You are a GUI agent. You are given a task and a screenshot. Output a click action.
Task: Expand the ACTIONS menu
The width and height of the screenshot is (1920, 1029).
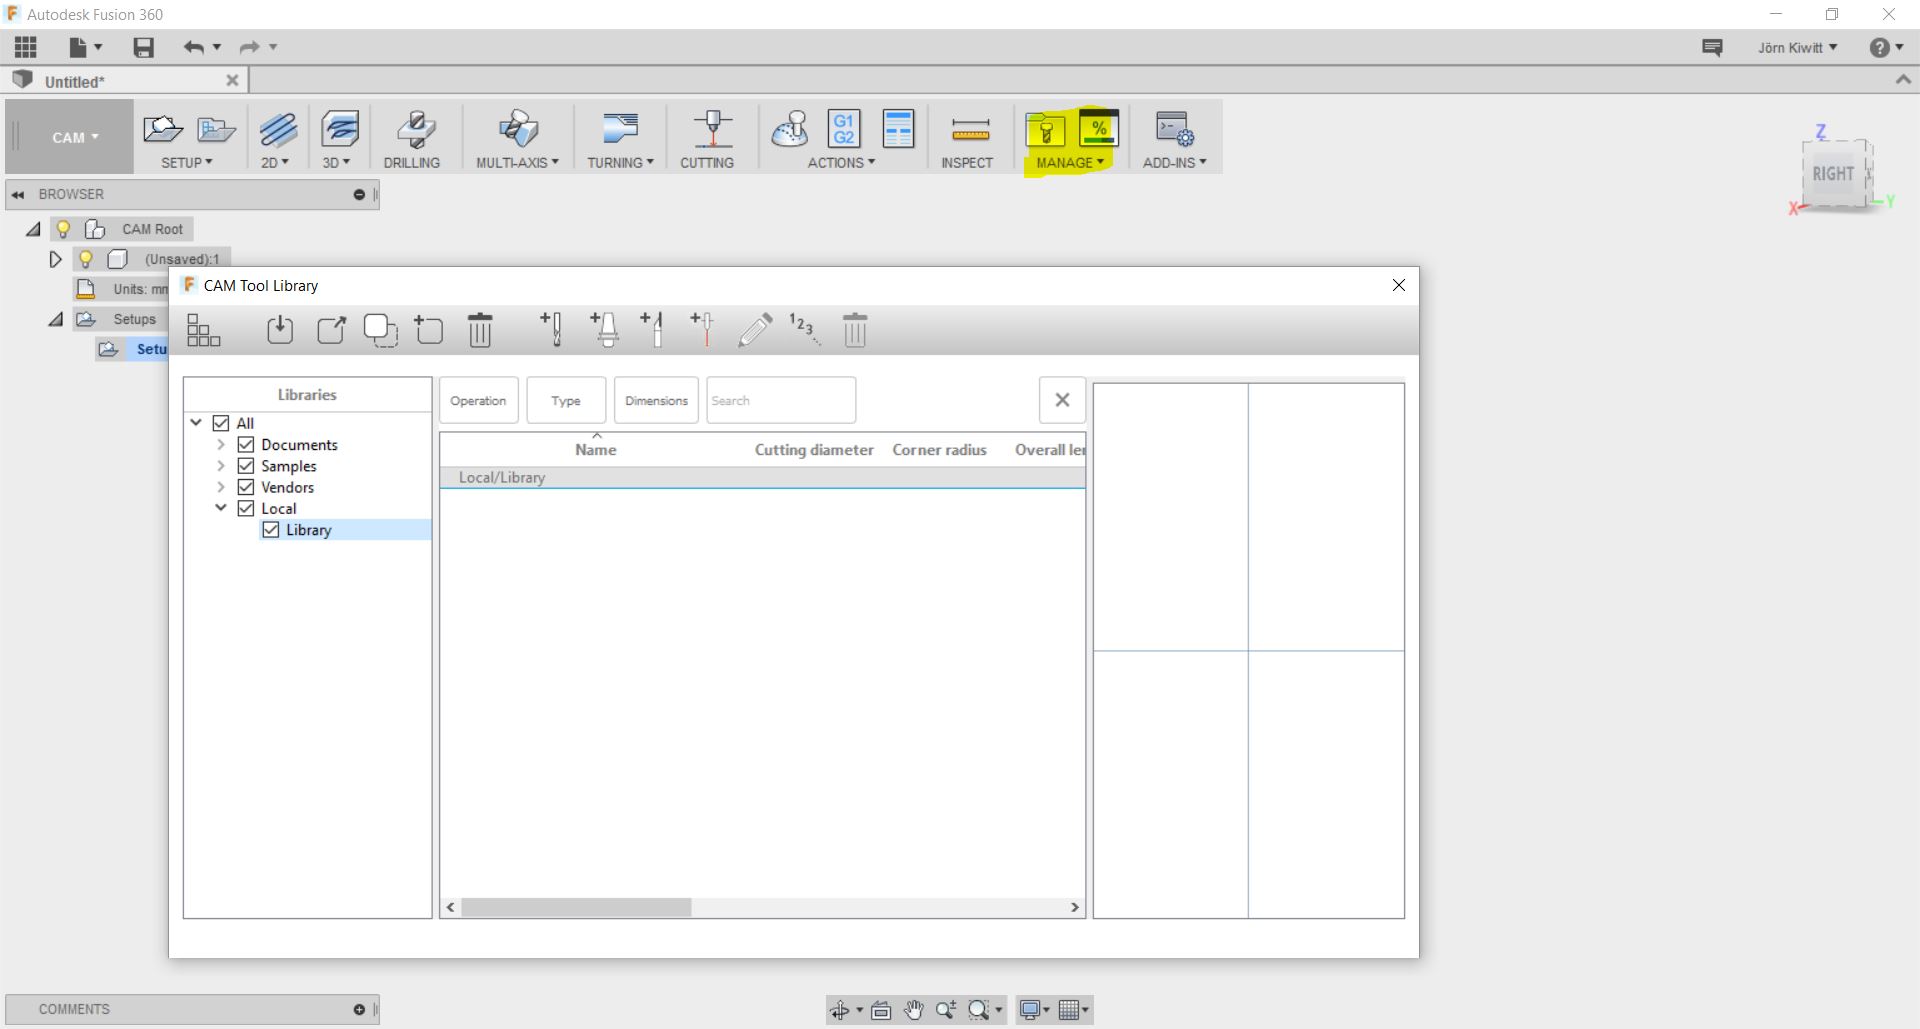pos(841,162)
